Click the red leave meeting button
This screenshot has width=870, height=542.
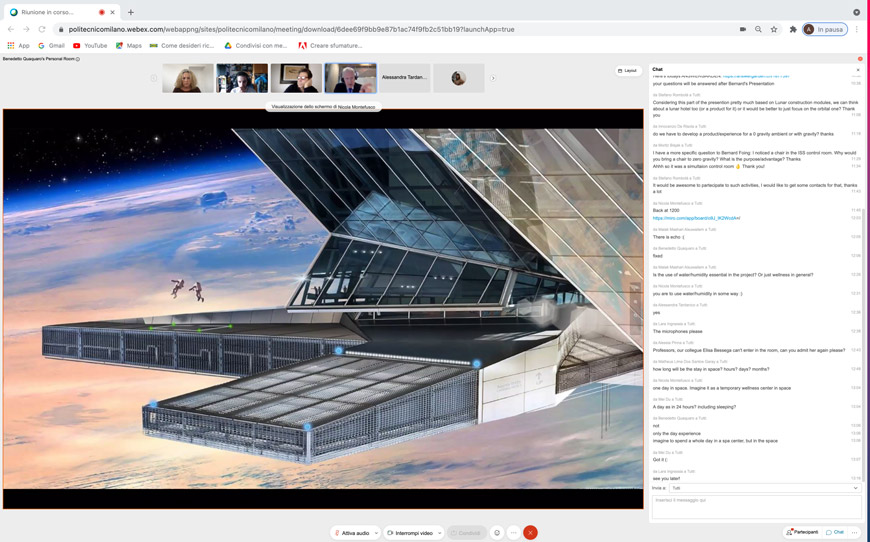(x=530, y=533)
